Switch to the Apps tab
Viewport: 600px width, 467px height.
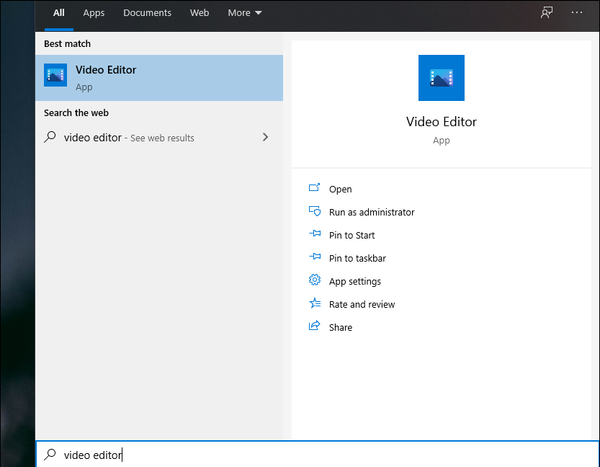tap(94, 13)
